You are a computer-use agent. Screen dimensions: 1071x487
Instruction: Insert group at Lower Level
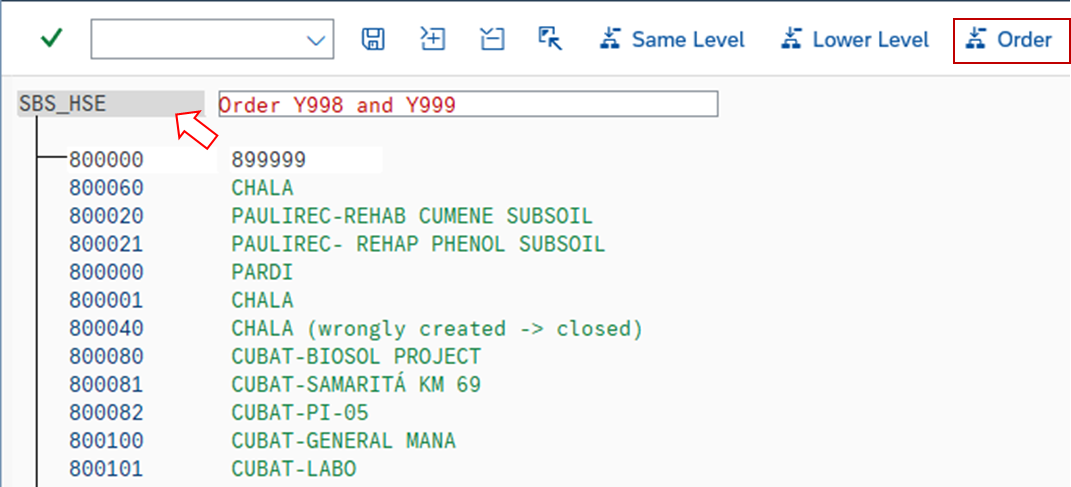(855, 40)
